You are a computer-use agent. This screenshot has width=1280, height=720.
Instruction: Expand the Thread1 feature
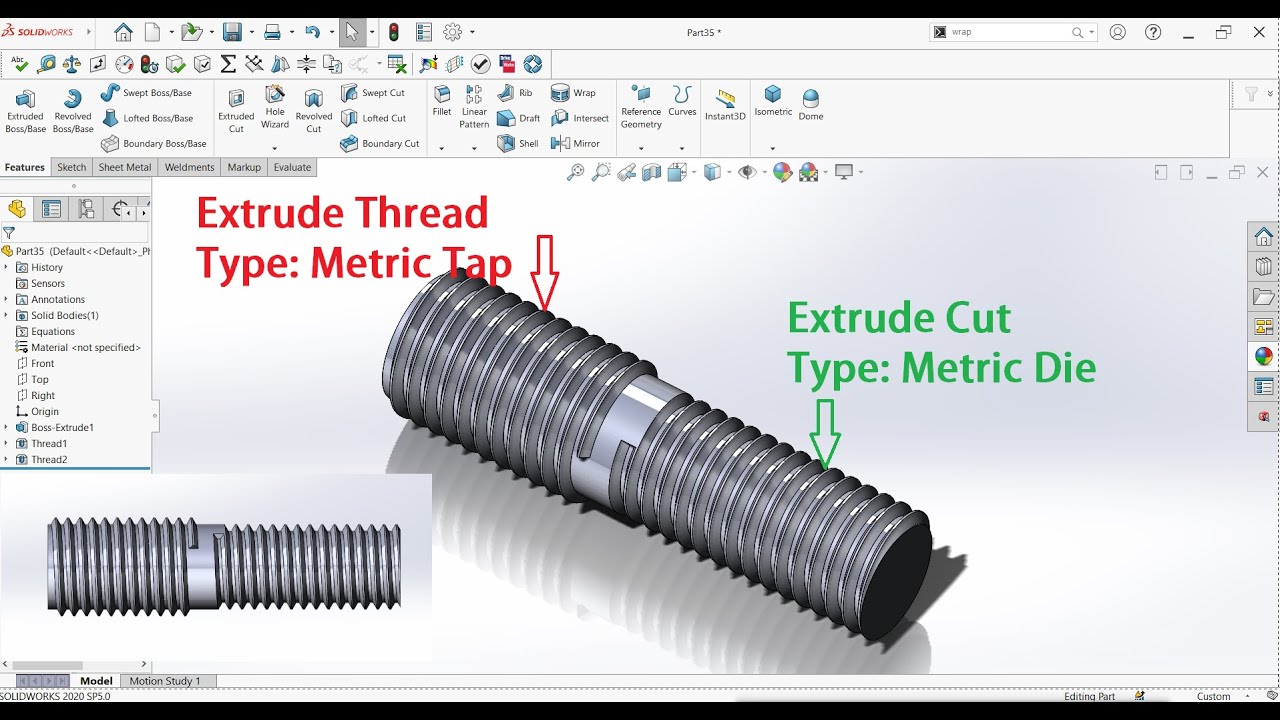pos(6,443)
